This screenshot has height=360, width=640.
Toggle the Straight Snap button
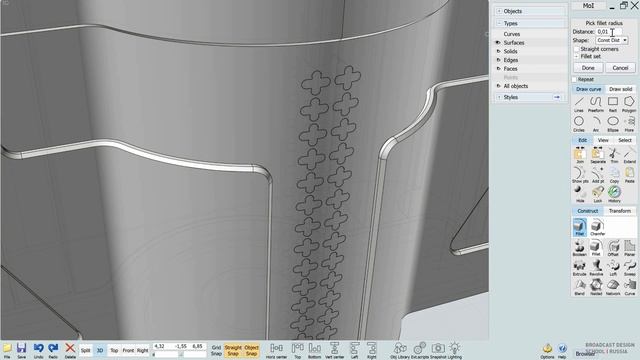click(x=233, y=350)
